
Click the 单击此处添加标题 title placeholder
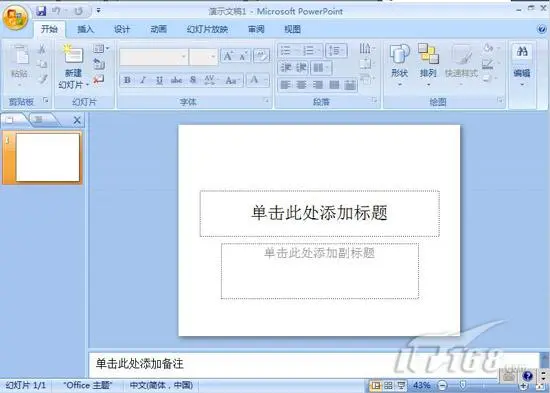point(320,213)
